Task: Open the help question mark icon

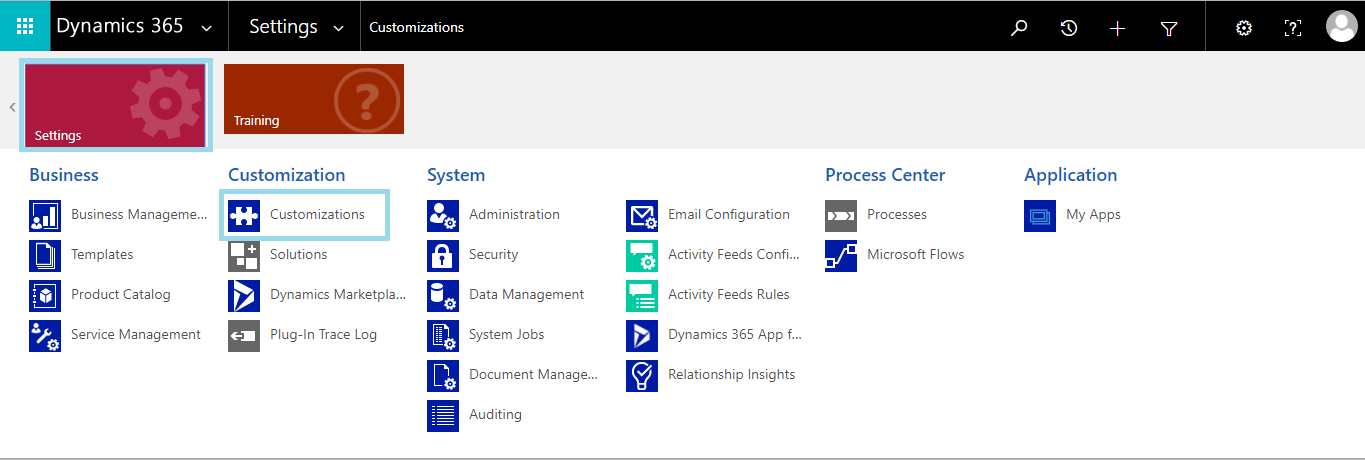Action: click(x=1293, y=28)
